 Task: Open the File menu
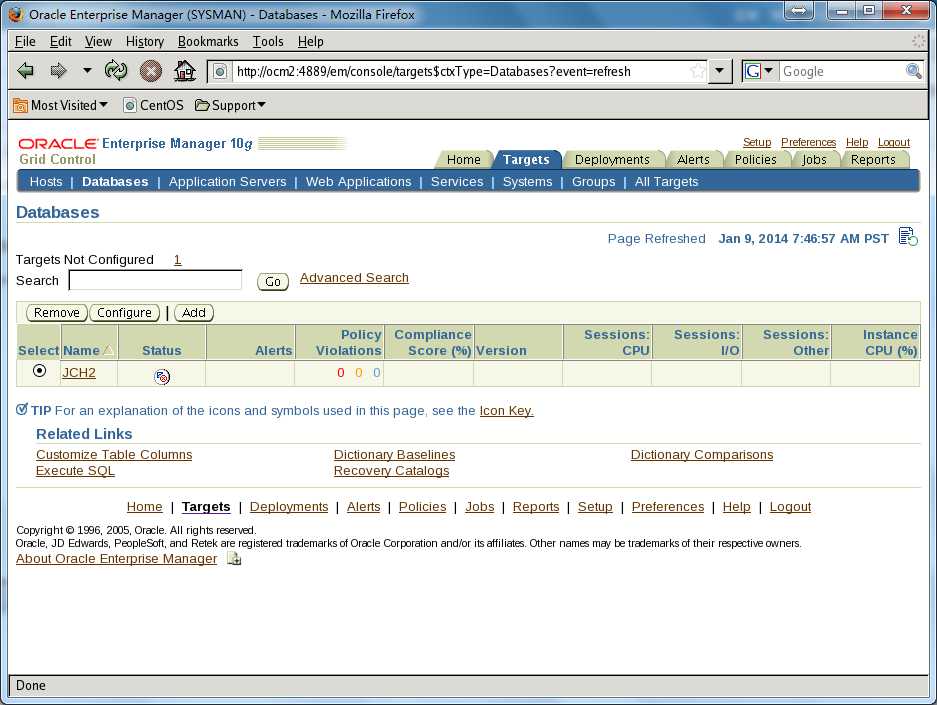[25, 41]
